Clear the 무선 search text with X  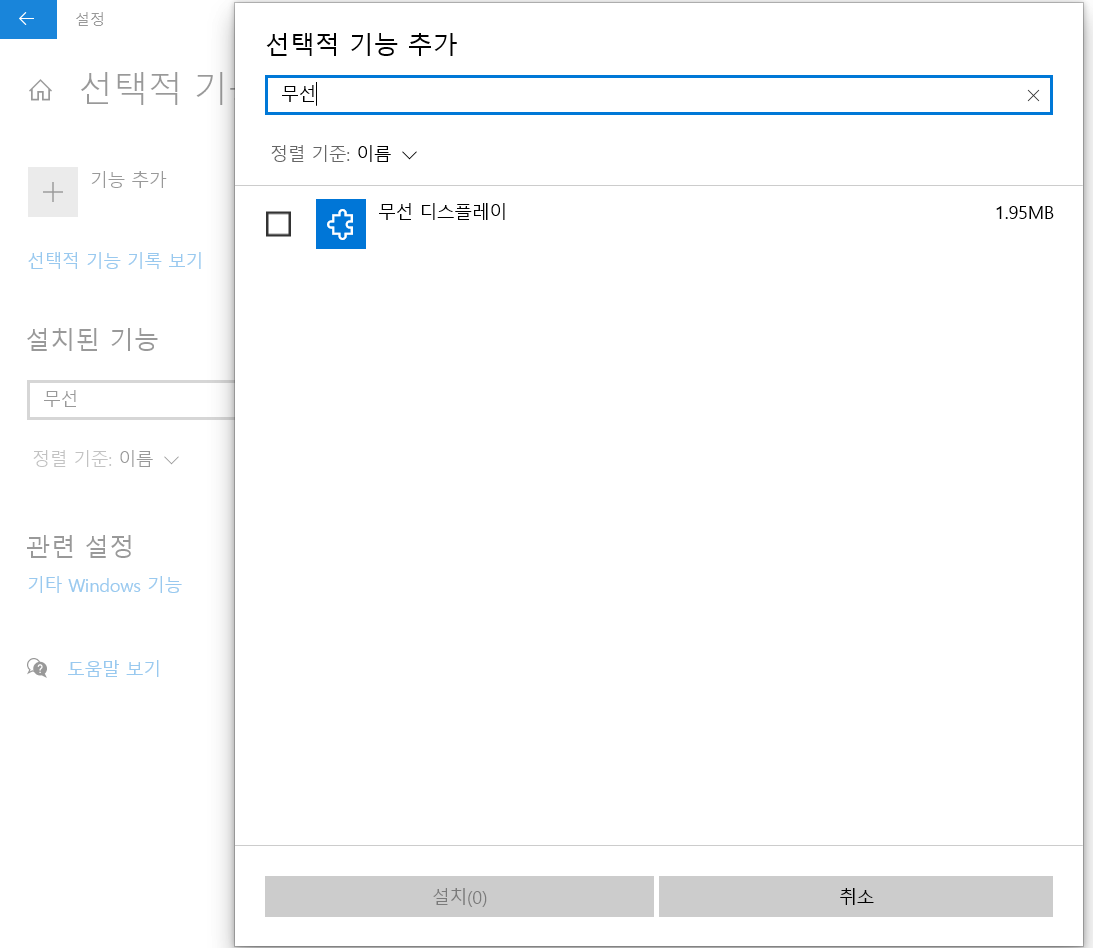pos(1033,95)
